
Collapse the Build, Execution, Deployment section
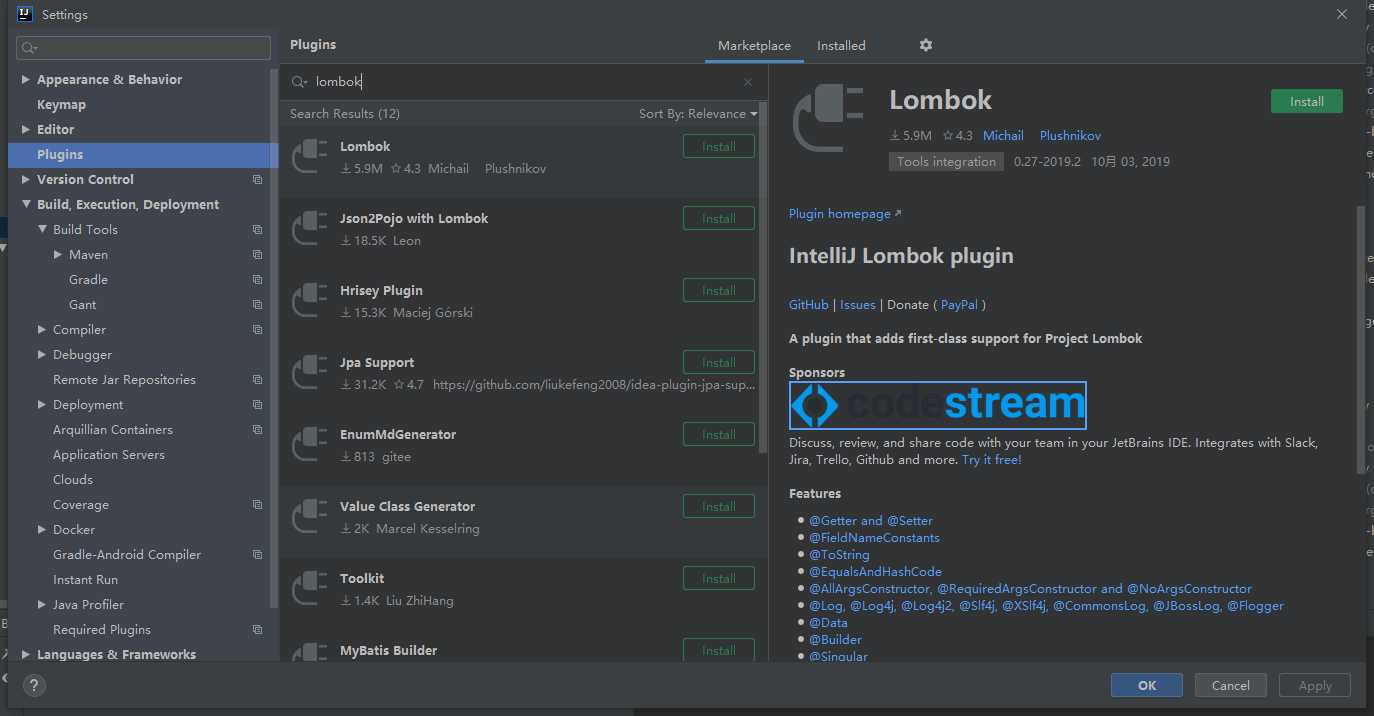pyautogui.click(x=26, y=205)
